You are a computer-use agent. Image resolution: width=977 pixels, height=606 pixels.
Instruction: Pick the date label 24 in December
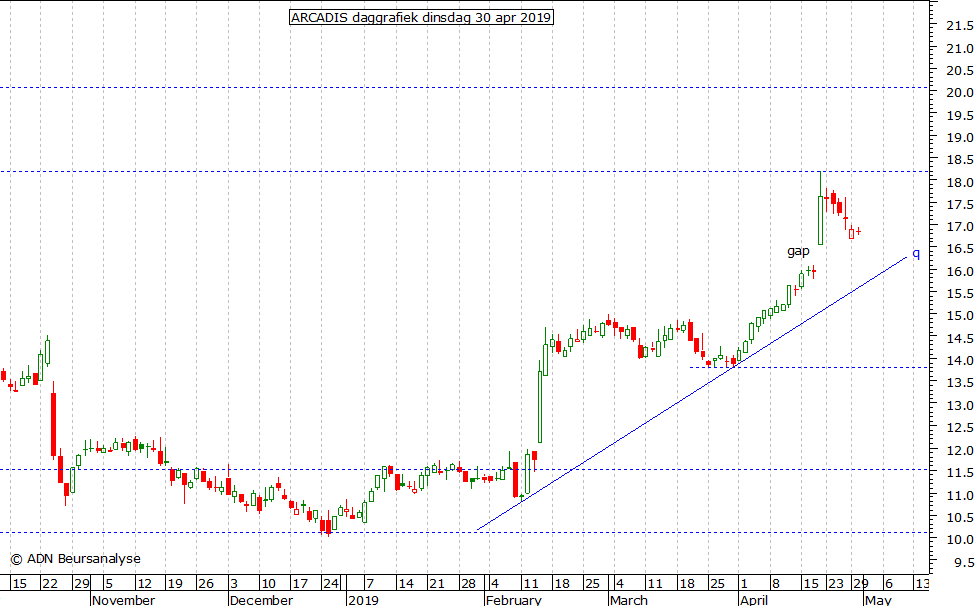[331, 584]
